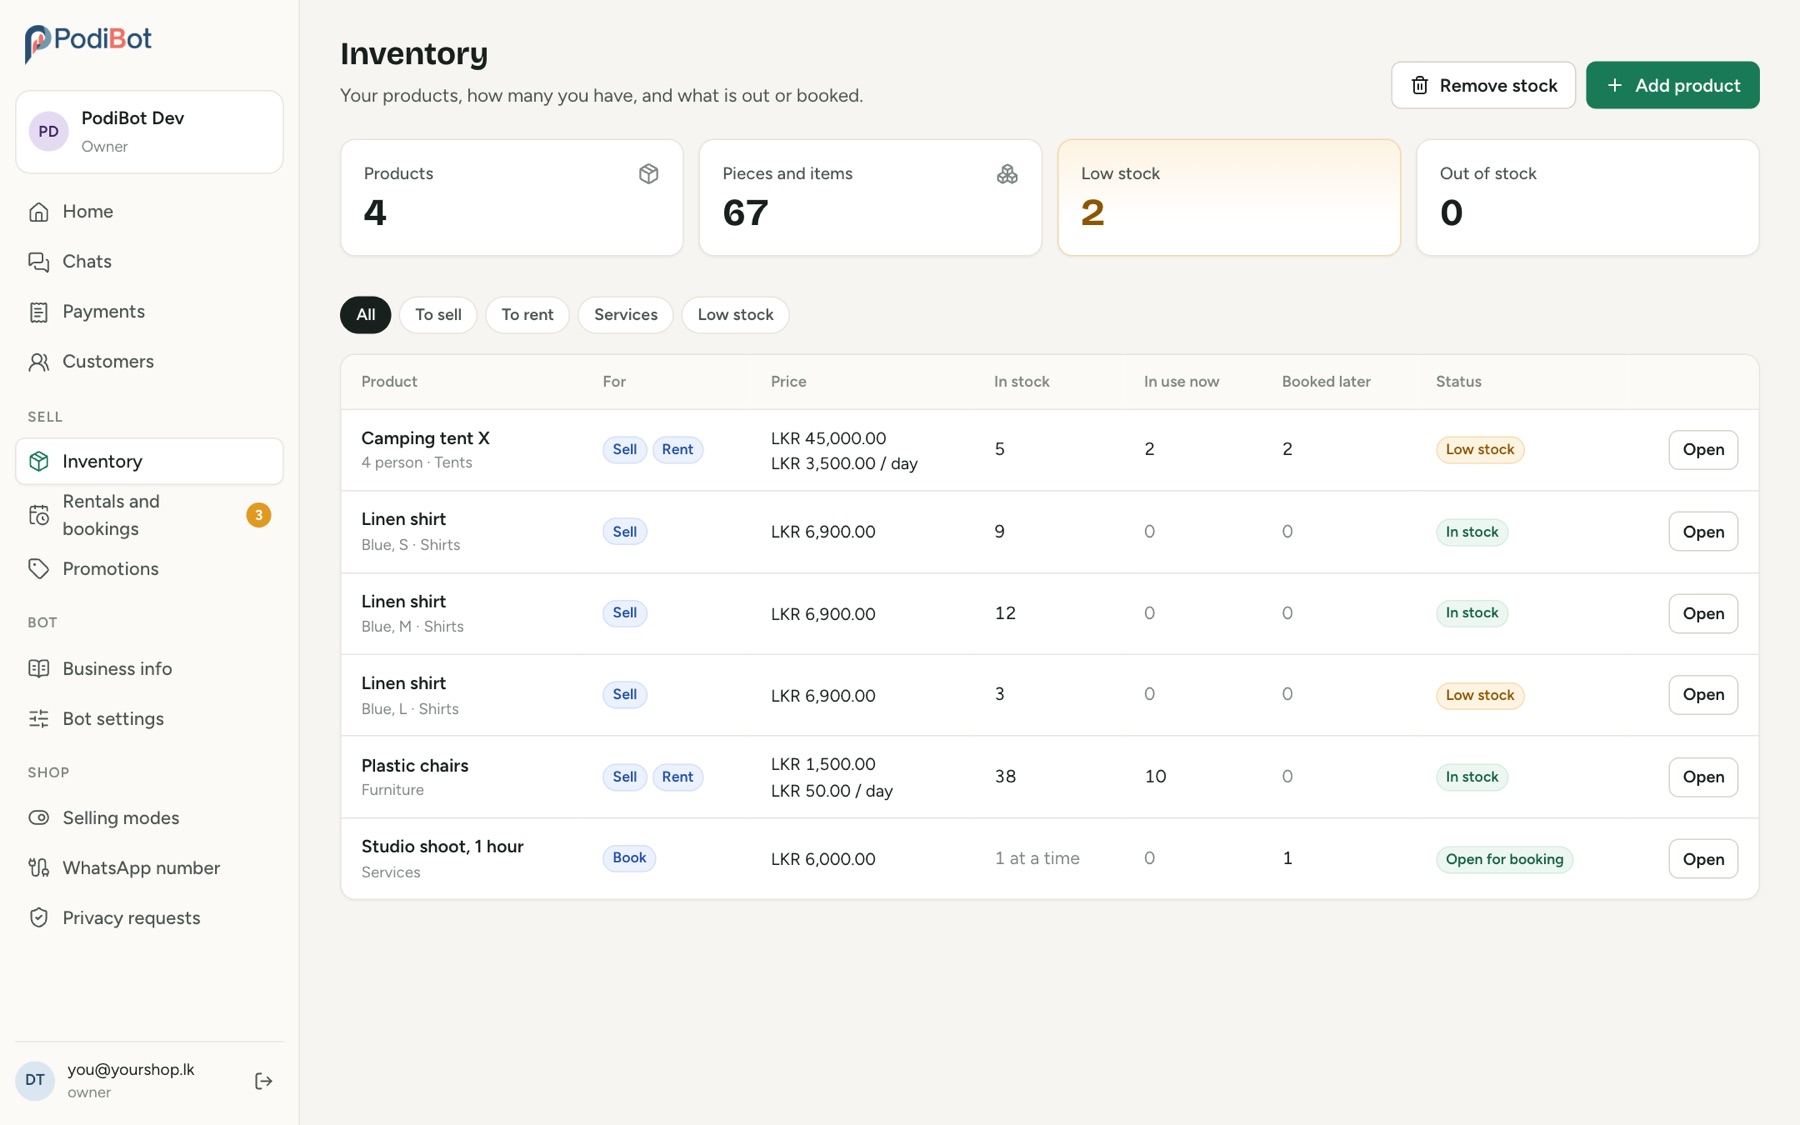Filter by To sell
This screenshot has height=1125, width=1800.
(x=438, y=315)
